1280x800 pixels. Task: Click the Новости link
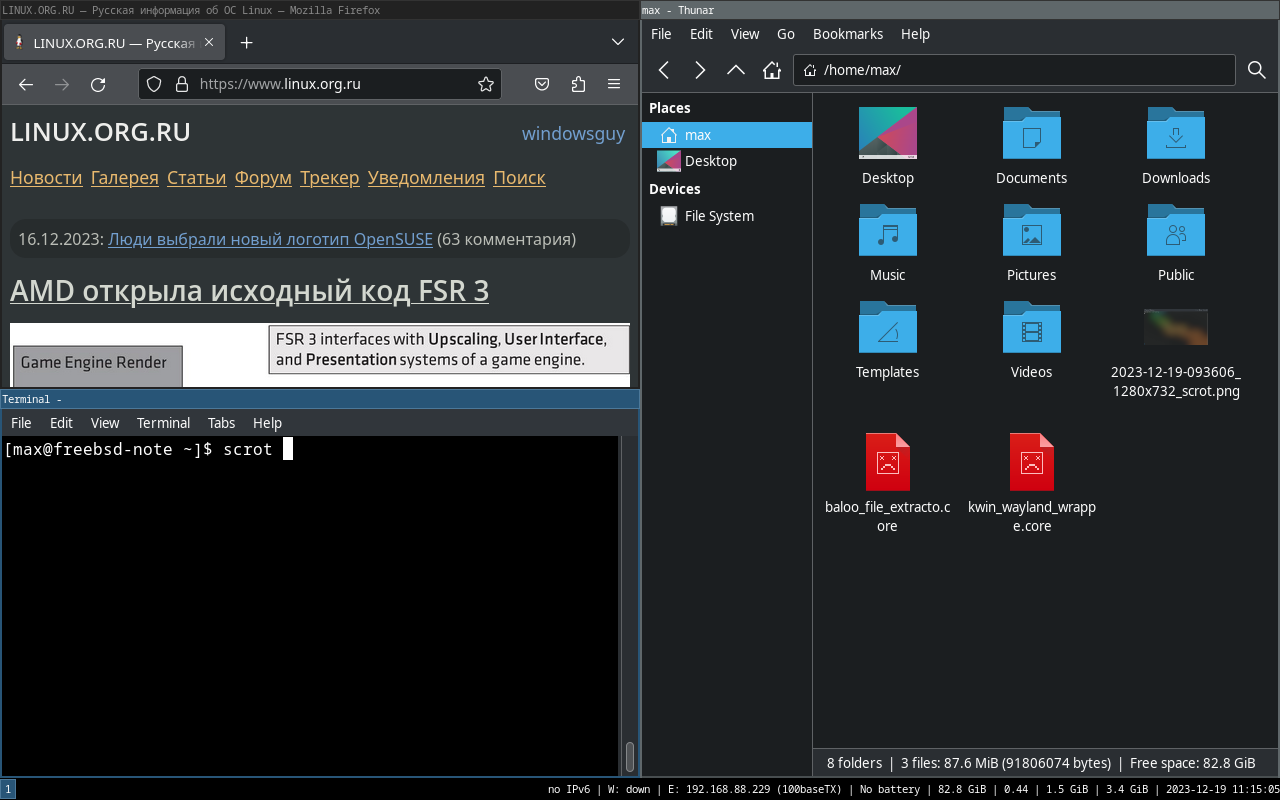click(x=46, y=178)
